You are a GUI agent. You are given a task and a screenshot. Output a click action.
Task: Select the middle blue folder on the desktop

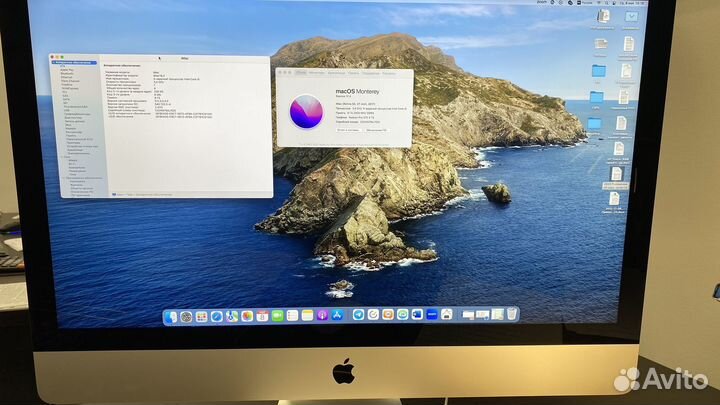click(596, 97)
